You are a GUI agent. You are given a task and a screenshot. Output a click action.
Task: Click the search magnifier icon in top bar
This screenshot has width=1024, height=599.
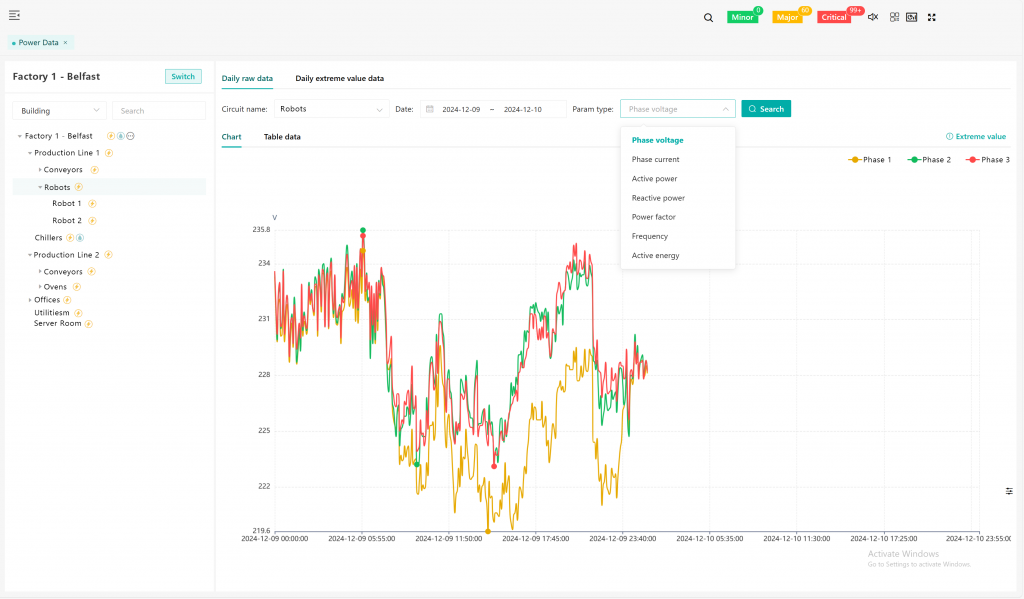tap(708, 17)
